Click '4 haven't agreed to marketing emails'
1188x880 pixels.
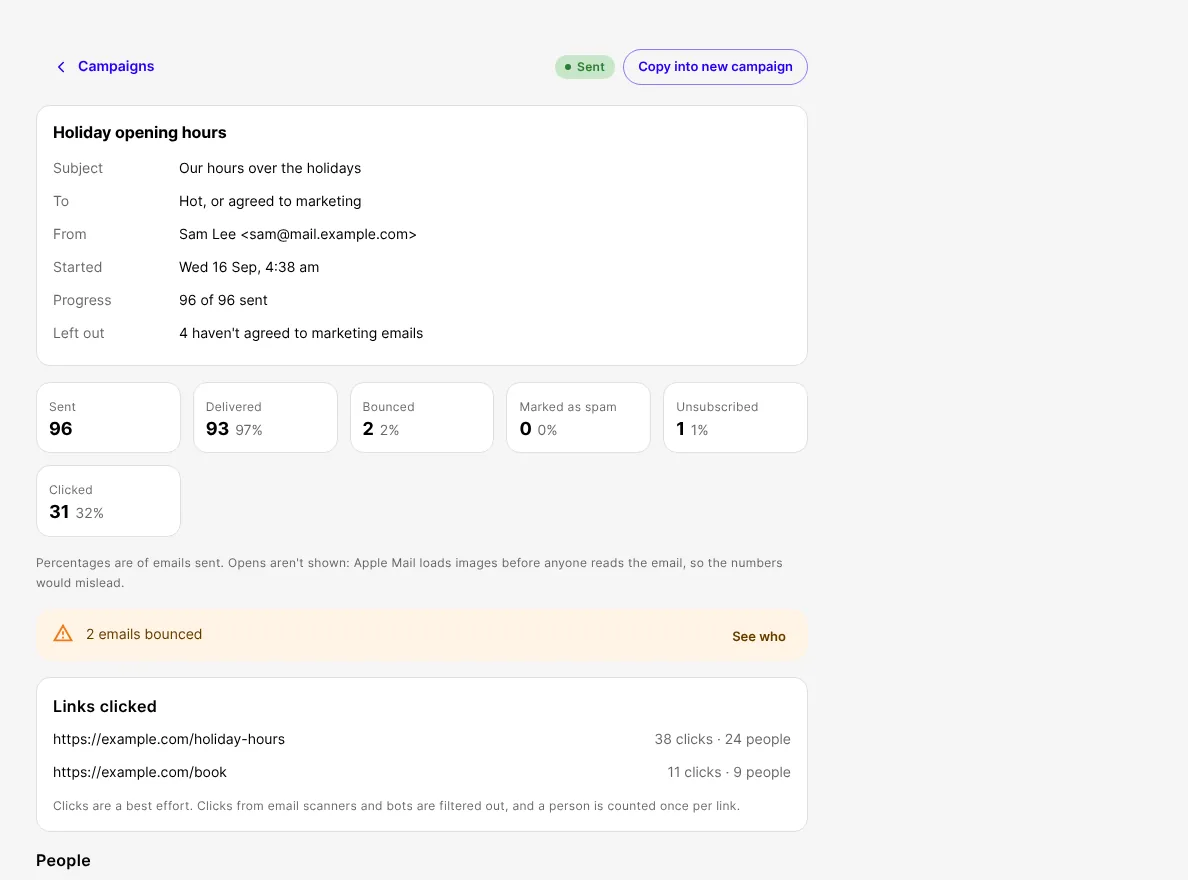[x=301, y=334]
